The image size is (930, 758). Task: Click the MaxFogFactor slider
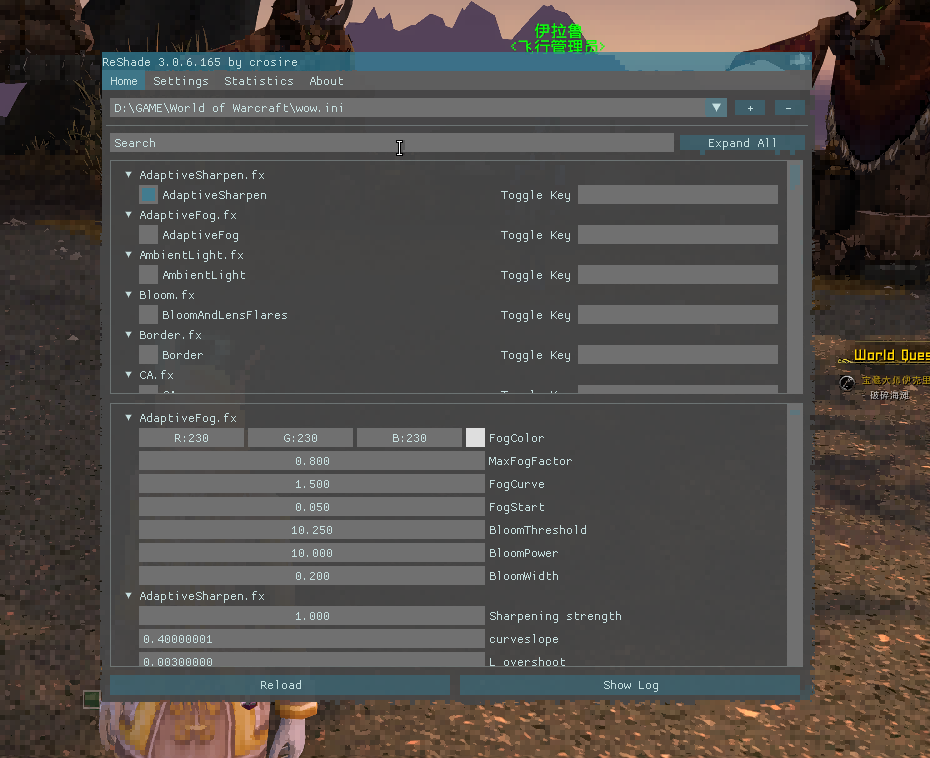tap(311, 461)
